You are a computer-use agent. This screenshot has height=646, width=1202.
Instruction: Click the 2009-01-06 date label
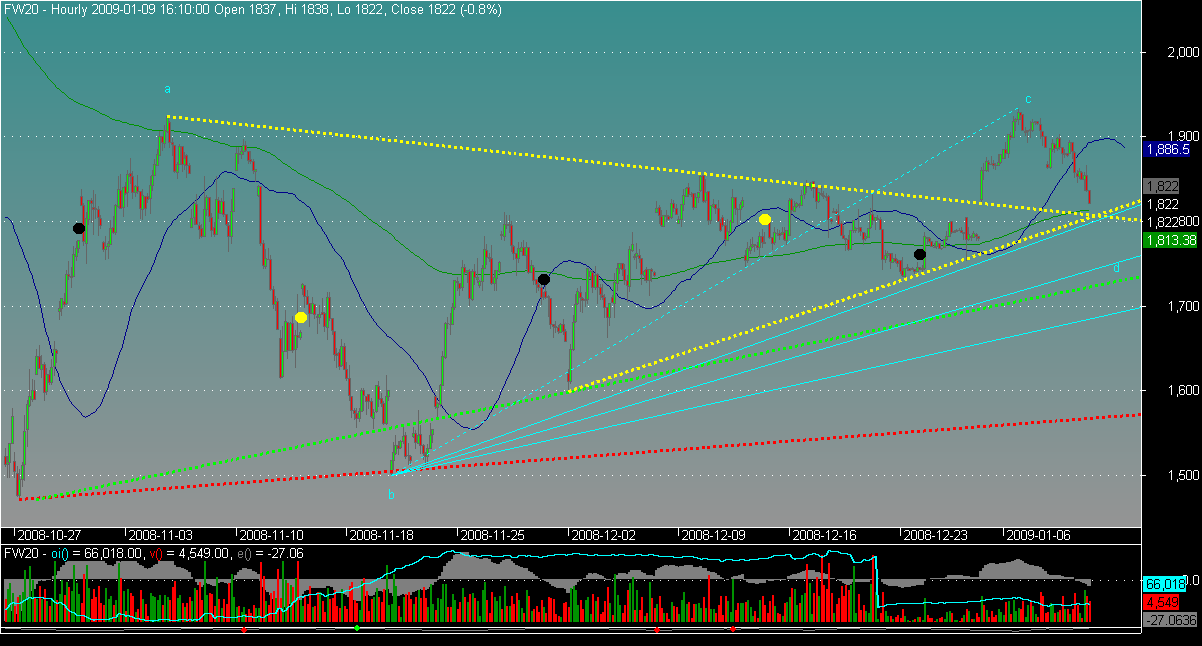[x=1041, y=535]
